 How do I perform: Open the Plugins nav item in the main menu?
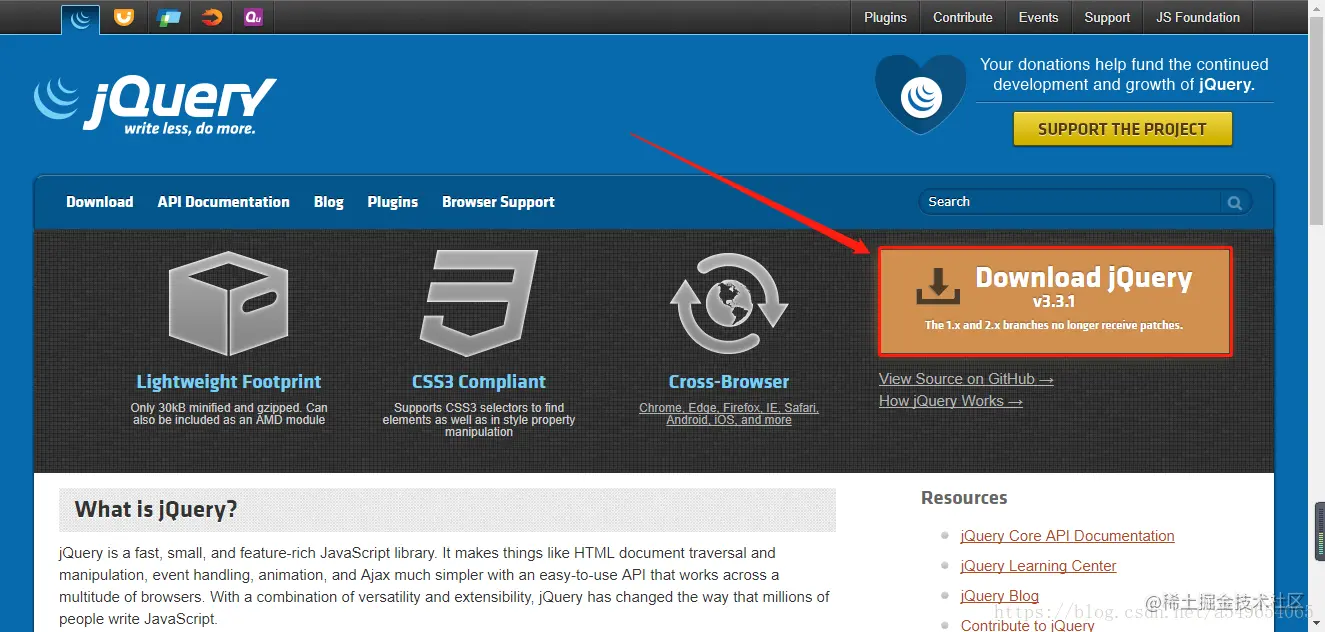[392, 202]
